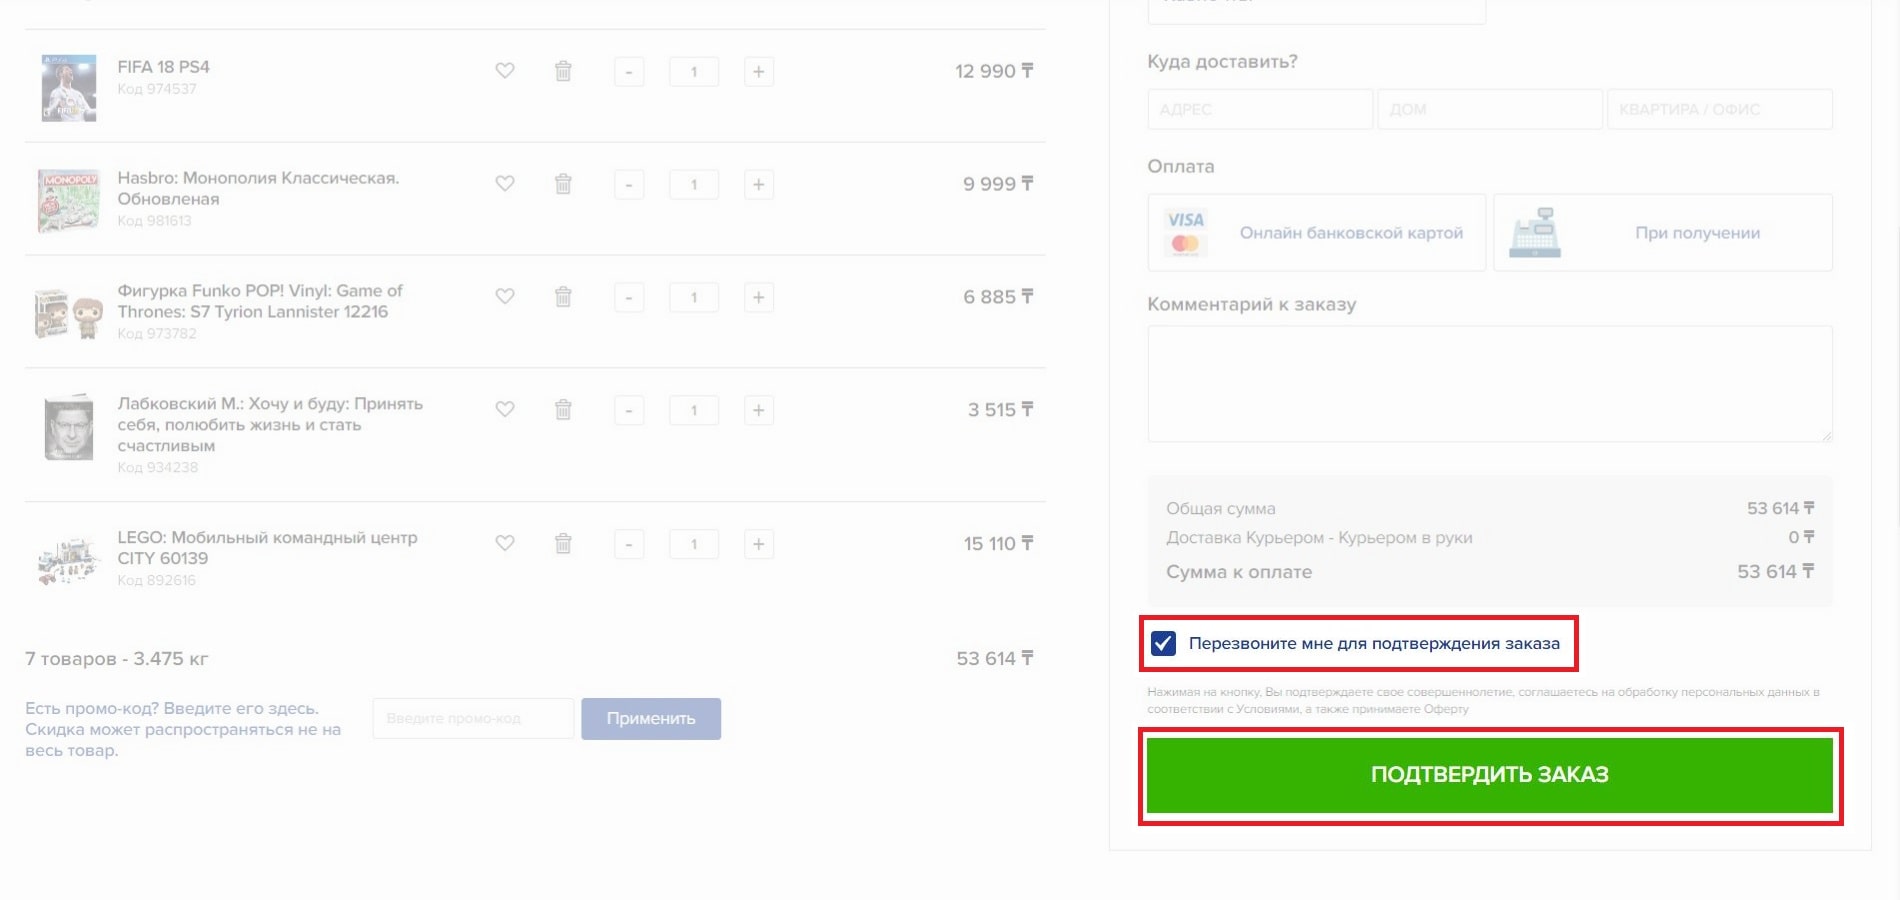Delete LEGO CITY 60139 from cart
1900x900 pixels.
point(563,543)
